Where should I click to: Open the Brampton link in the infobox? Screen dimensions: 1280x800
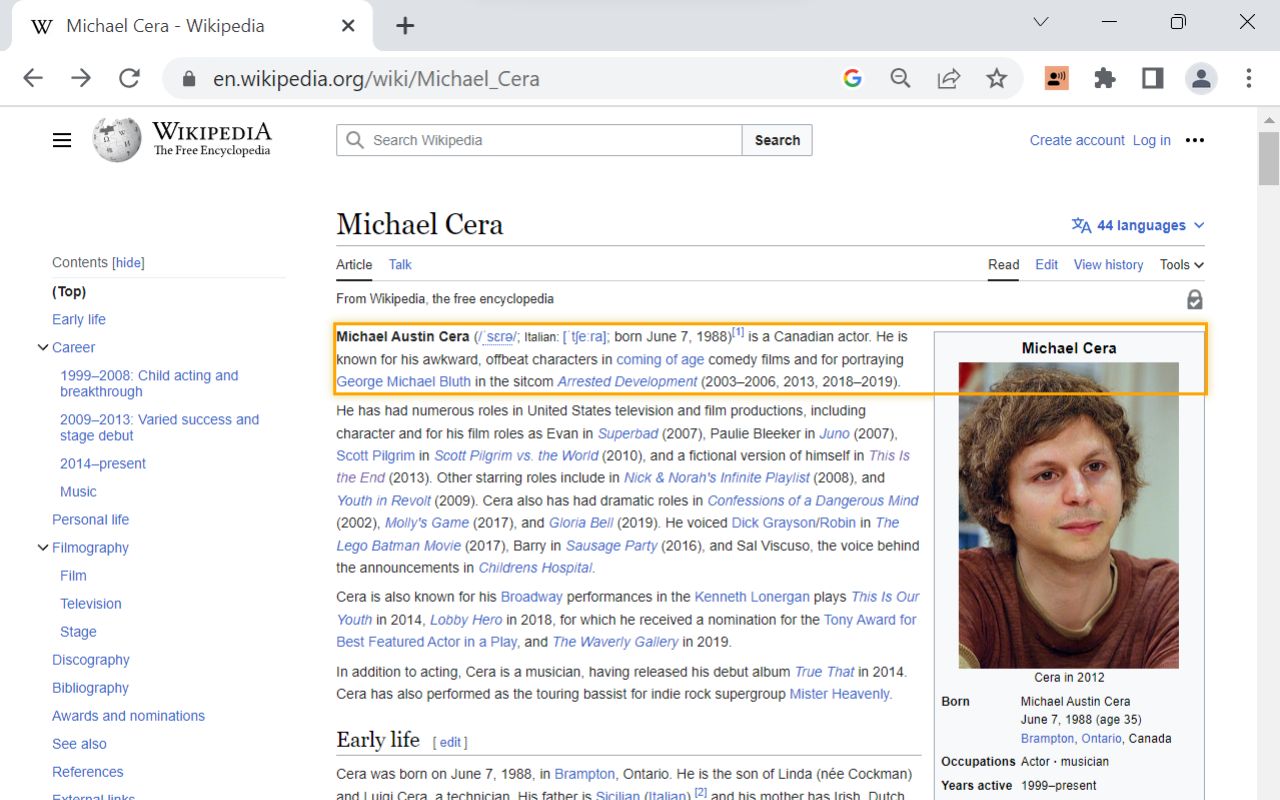tap(1047, 738)
